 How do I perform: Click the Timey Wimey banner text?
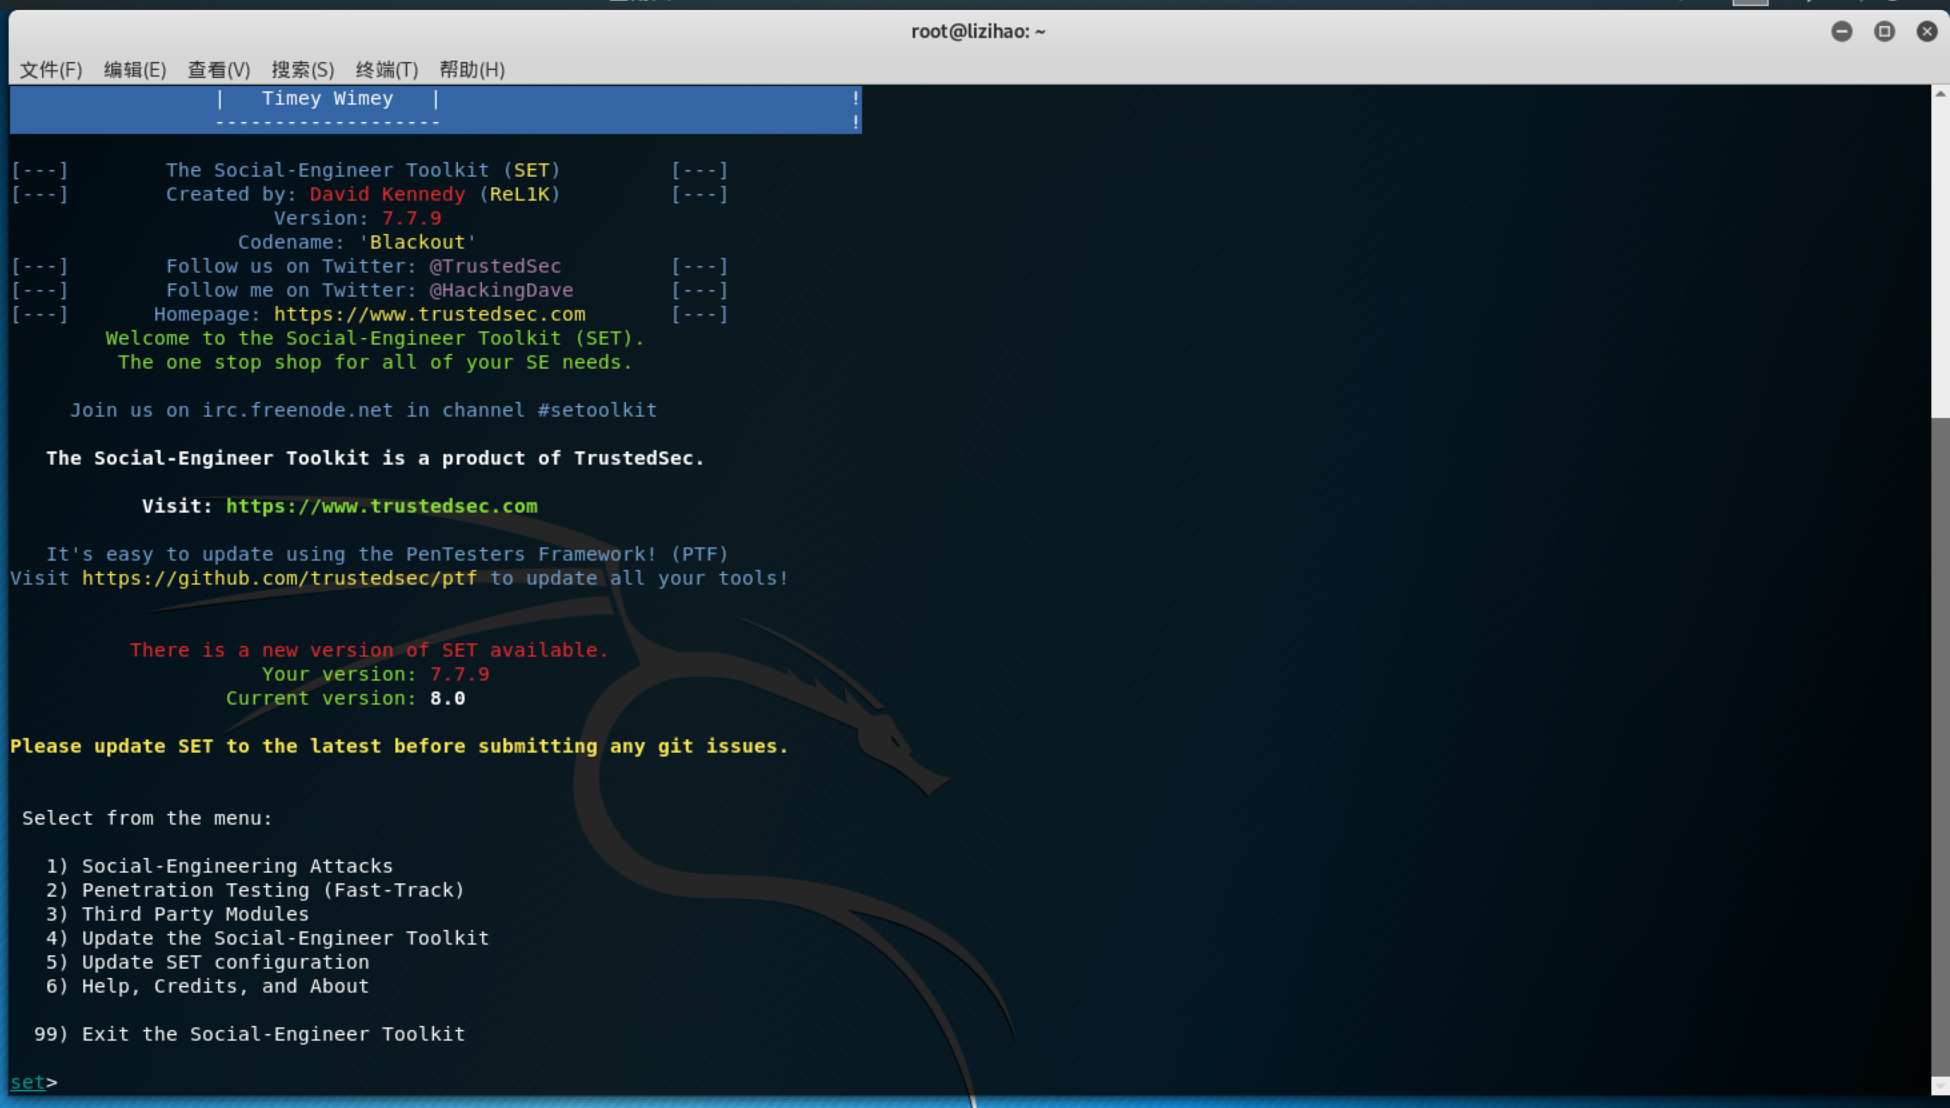coord(328,98)
